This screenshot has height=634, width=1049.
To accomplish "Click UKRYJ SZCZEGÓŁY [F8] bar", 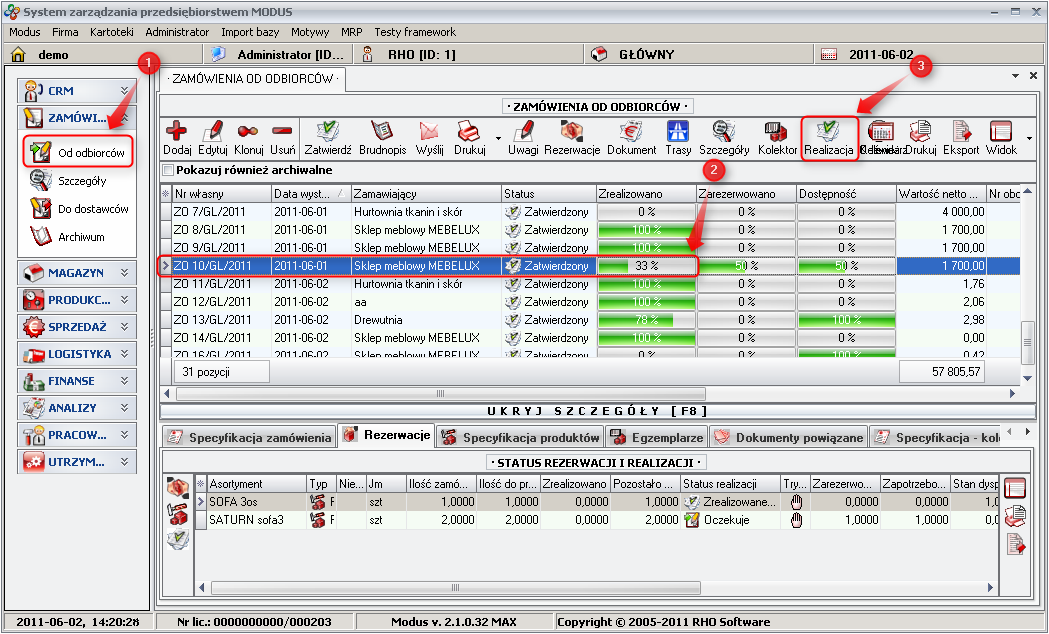I will click(596, 411).
